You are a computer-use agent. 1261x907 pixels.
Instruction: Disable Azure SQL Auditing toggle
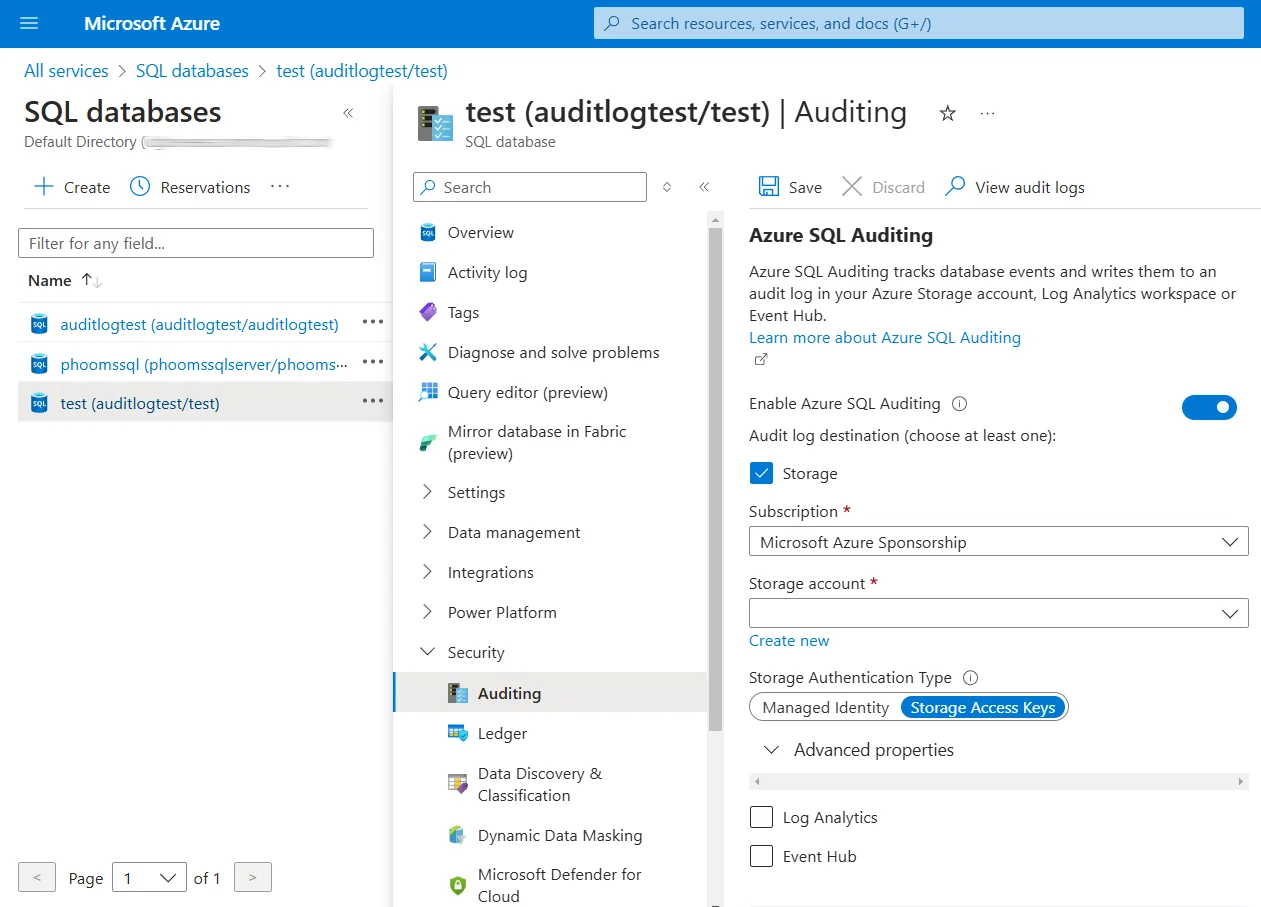(1210, 407)
